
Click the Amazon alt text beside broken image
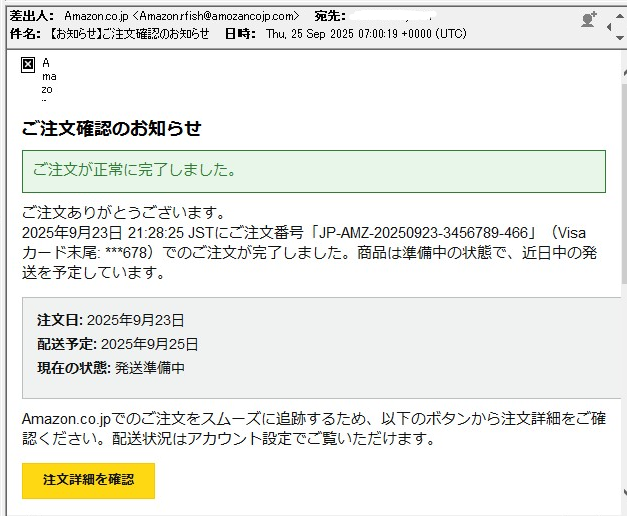pyautogui.click(x=47, y=76)
